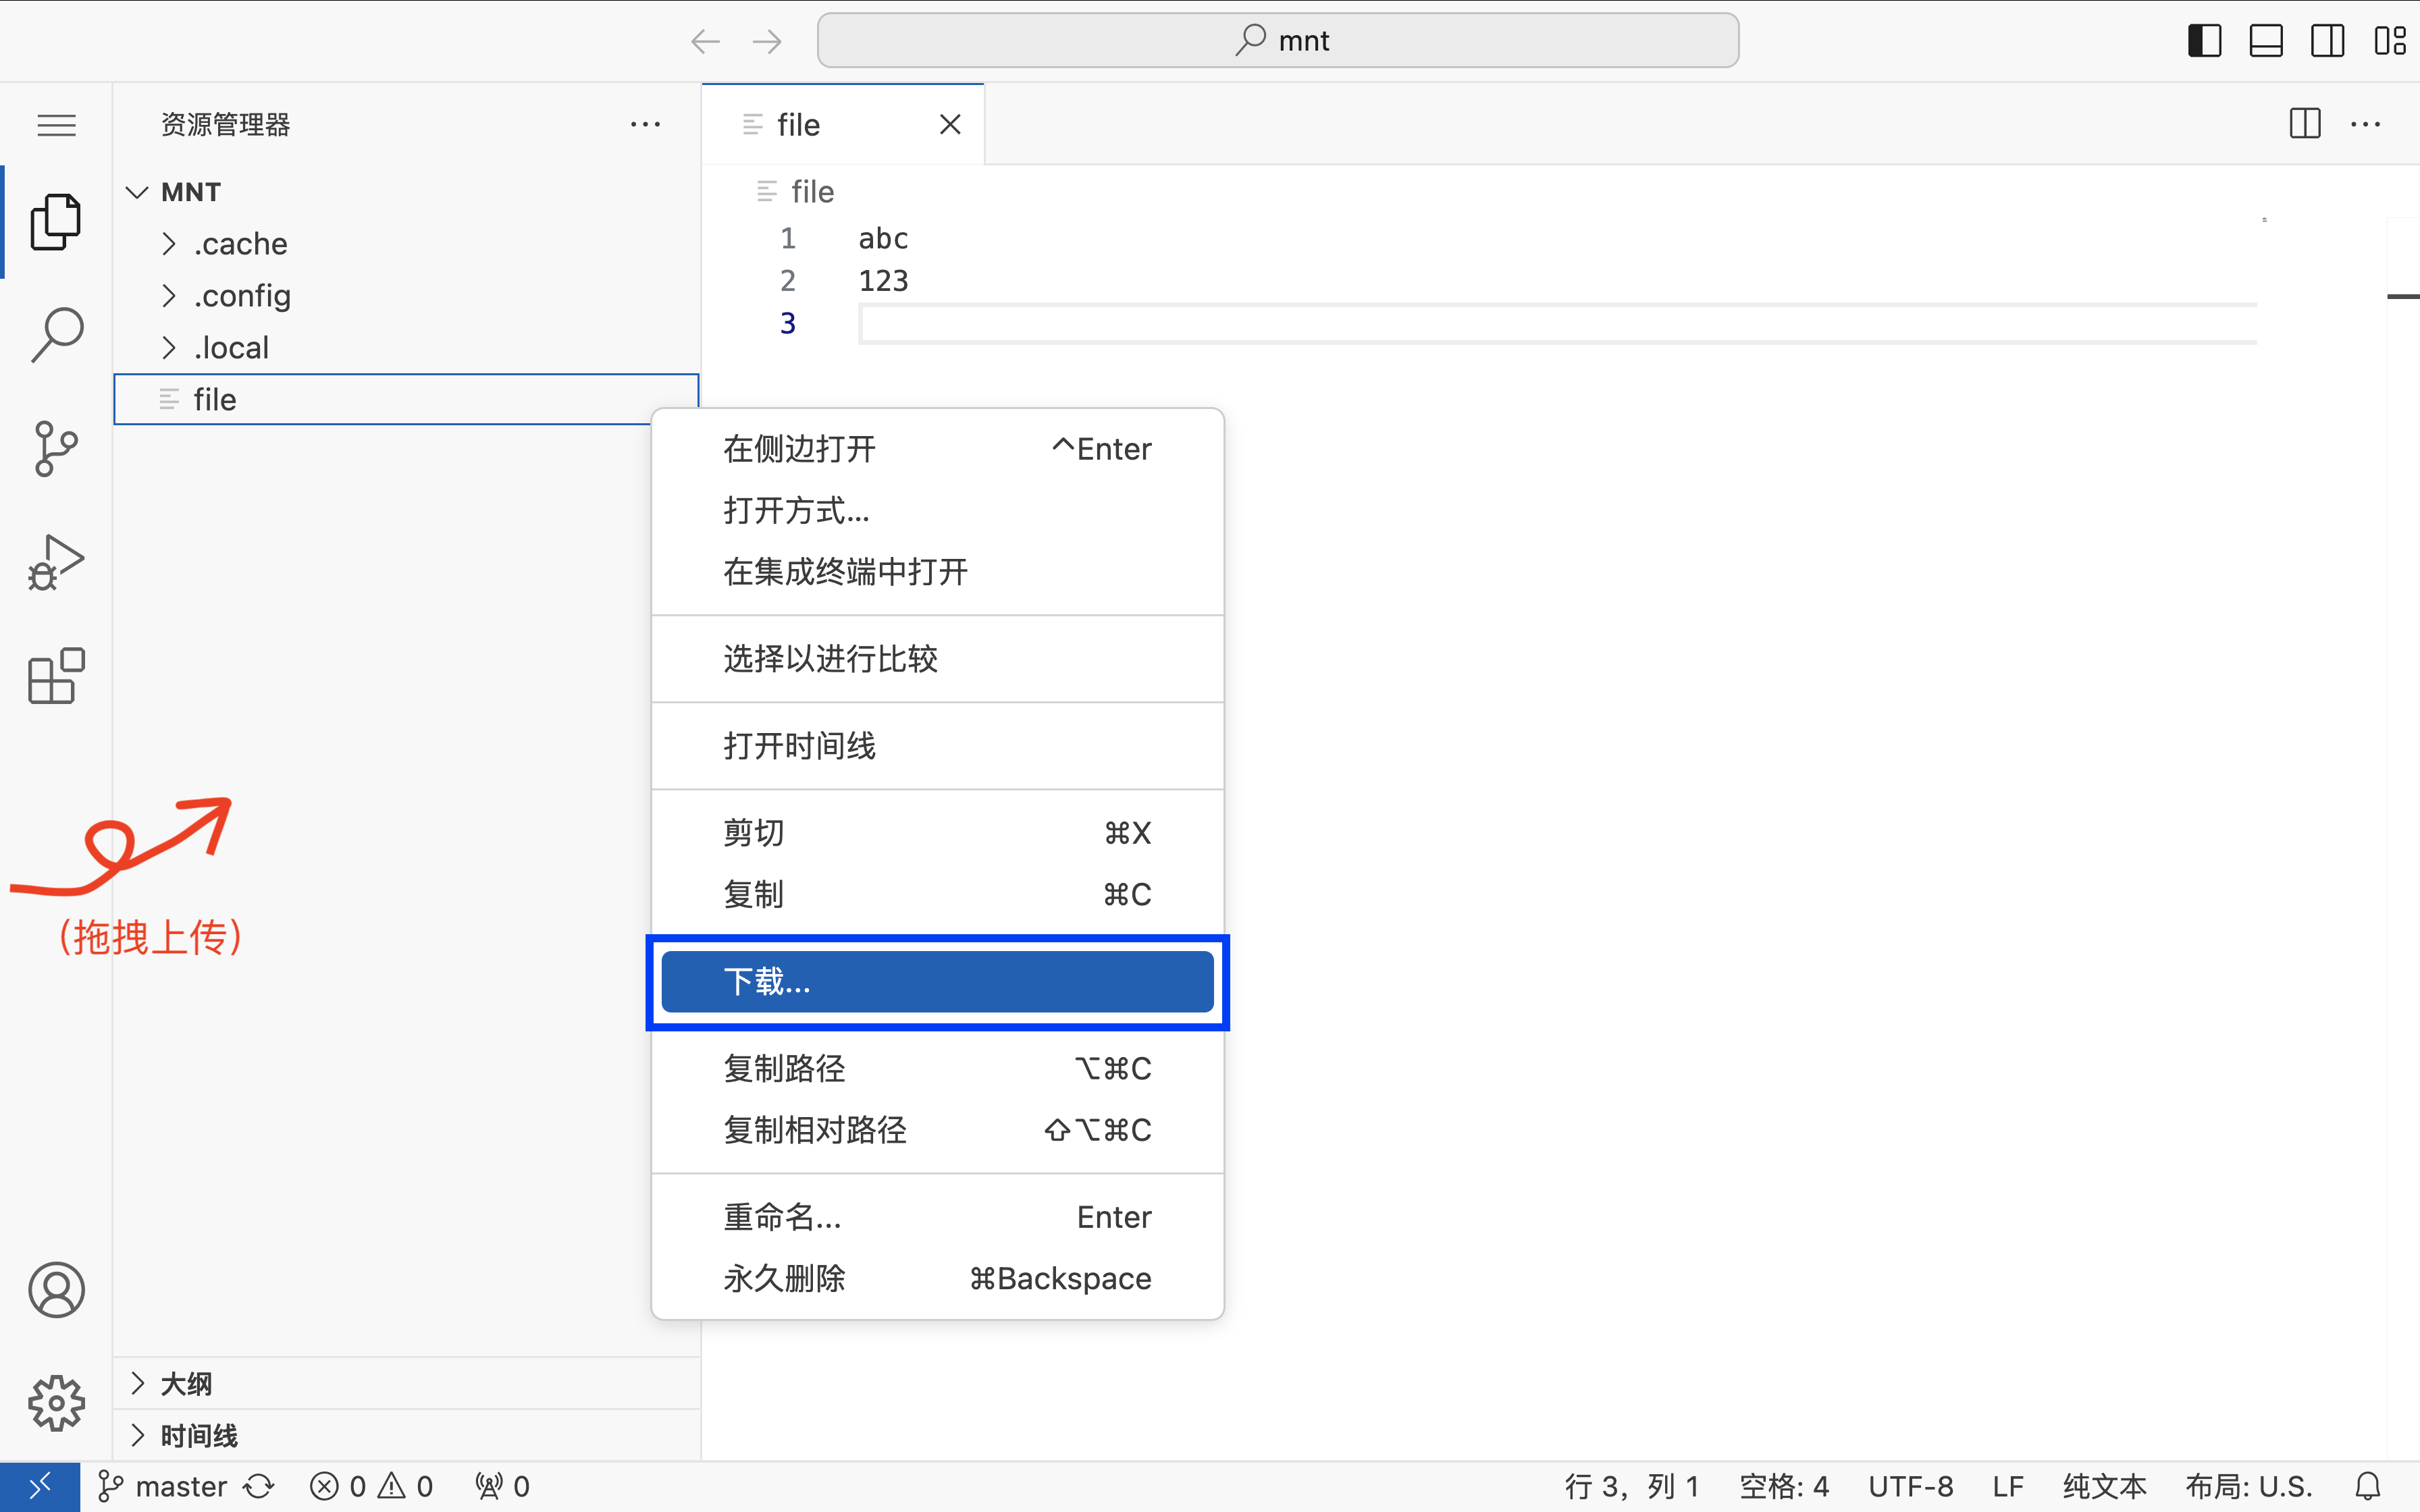Image resolution: width=2420 pixels, height=1512 pixels.
Task: Open the Source Control view icon
Action: pos(56,448)
